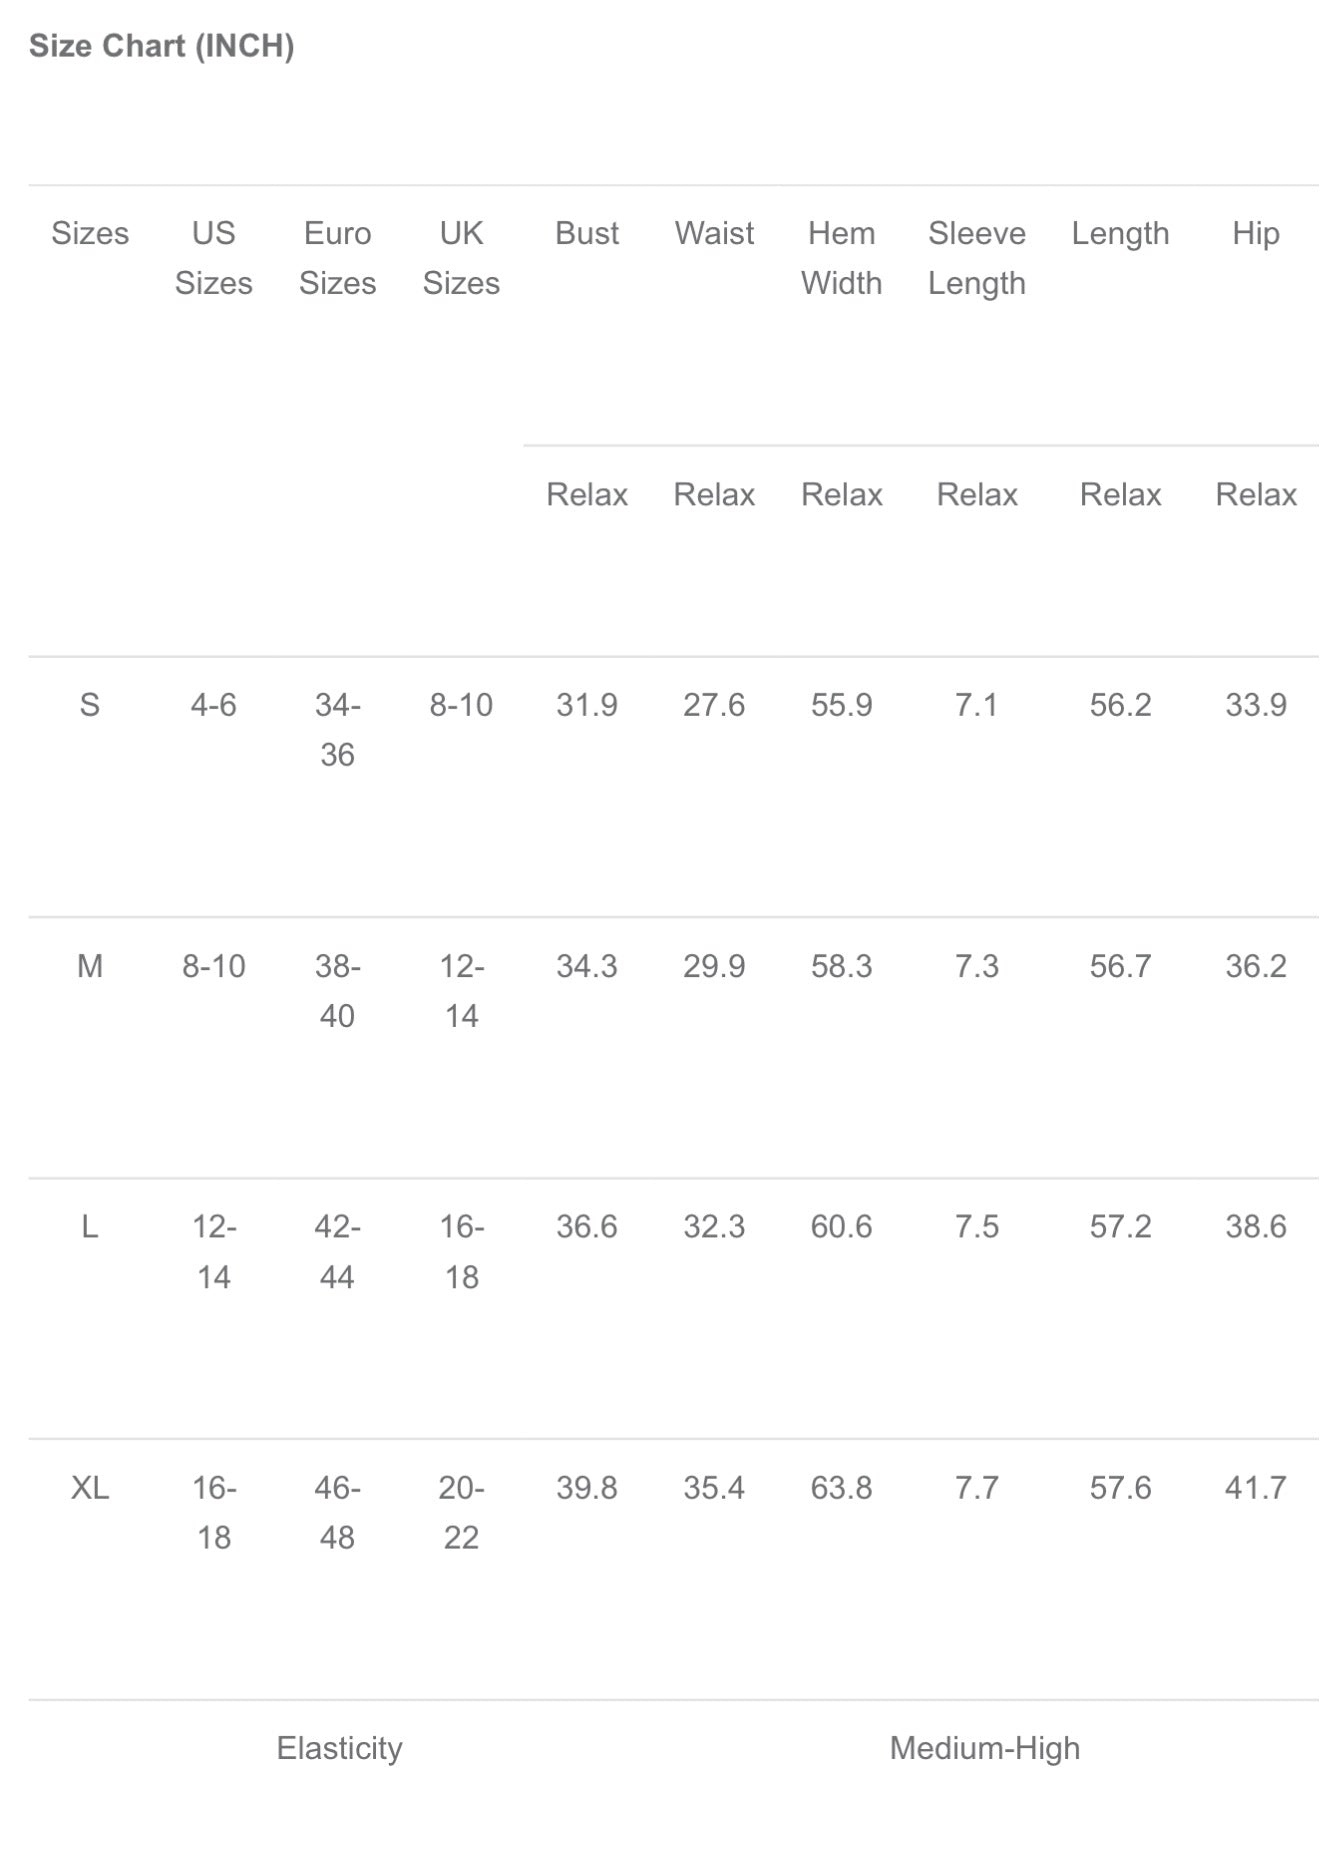Click the Size Chart (INCH) heading
Image resolution: width=1320 pixels, height=1853 pixels.
point(161,46)
